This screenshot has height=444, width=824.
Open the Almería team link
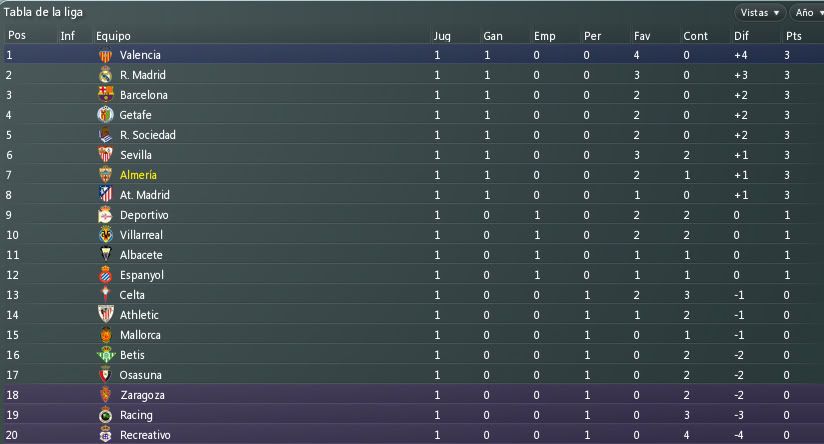click(138, 175)
